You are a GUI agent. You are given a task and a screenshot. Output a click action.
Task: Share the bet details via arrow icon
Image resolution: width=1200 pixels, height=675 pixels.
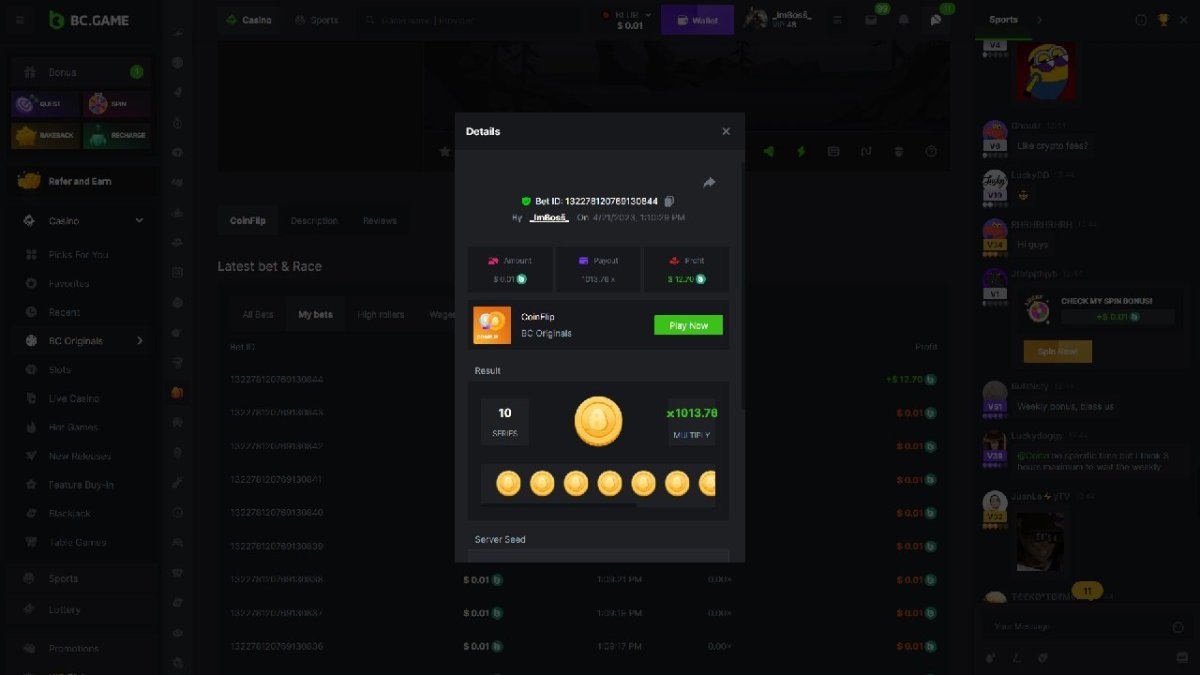709,182
